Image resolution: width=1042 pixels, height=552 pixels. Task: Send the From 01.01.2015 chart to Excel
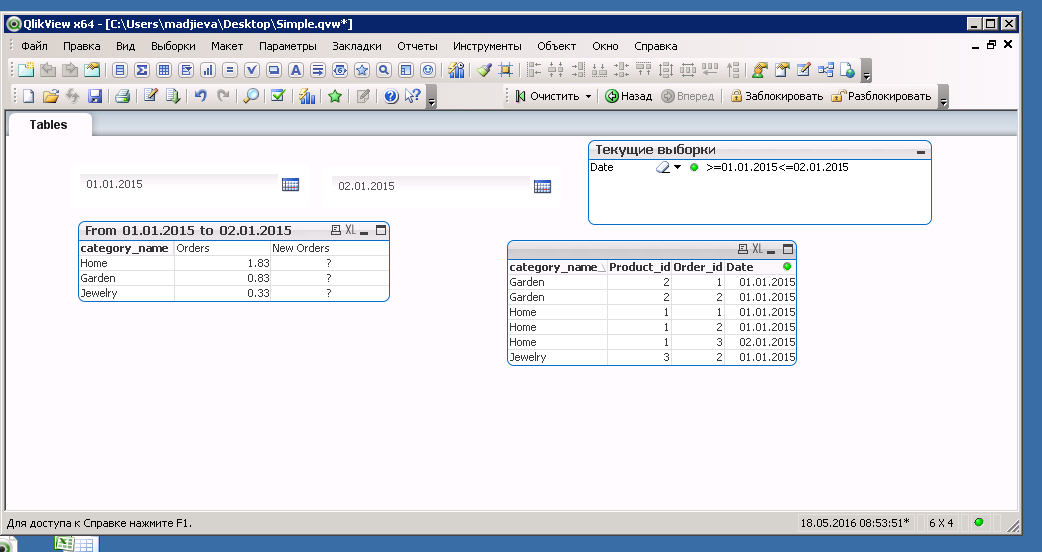pos(350,230)
